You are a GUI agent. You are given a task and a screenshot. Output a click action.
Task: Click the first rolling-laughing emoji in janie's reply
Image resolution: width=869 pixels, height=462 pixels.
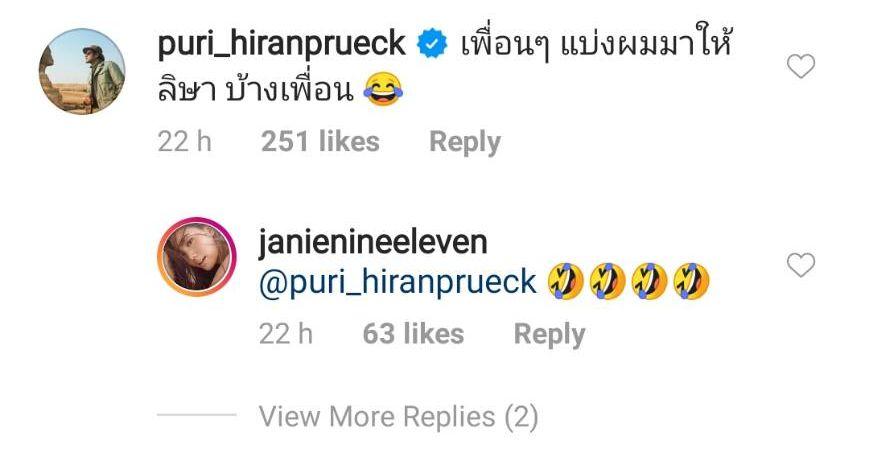click(566, 281)
